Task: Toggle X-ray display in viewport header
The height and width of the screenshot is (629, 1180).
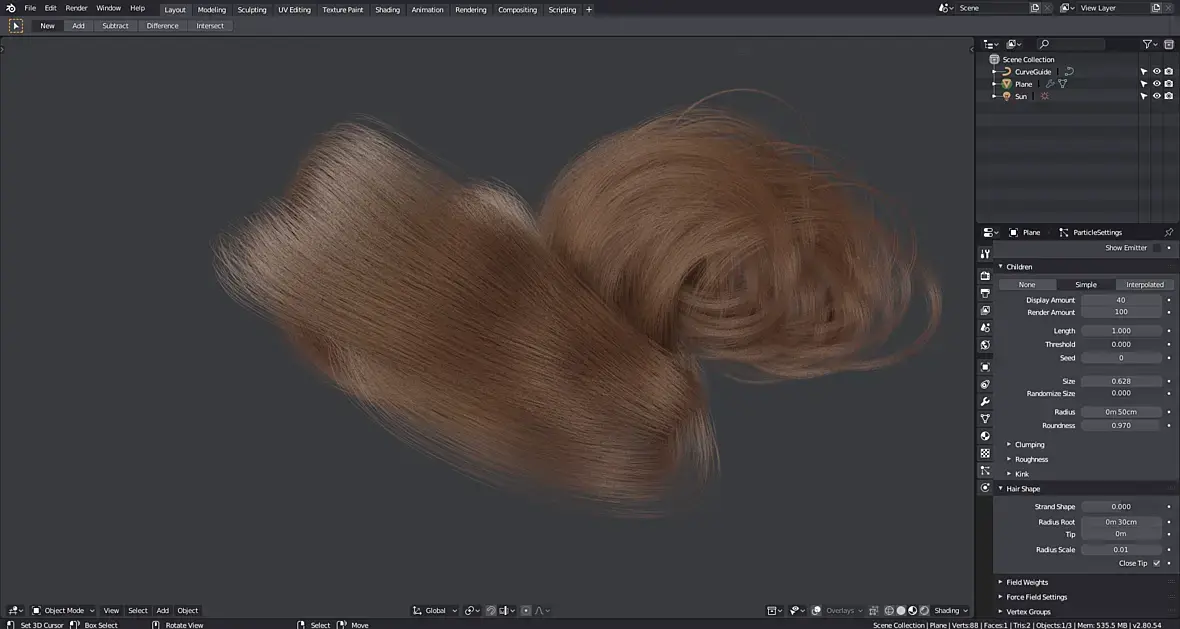Action: pos(874,610)
